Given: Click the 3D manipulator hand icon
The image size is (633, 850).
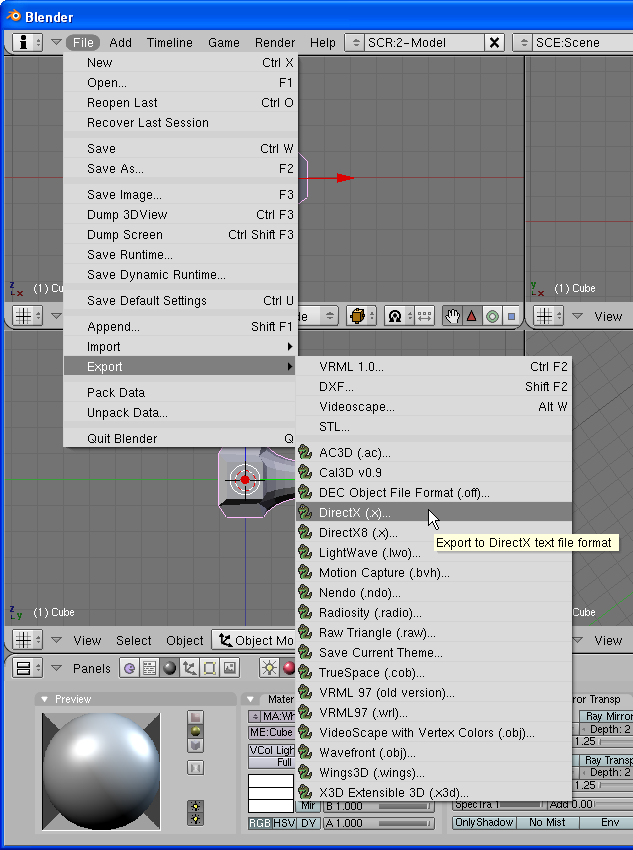Looking at the screenshot, I should coord(452,316).
